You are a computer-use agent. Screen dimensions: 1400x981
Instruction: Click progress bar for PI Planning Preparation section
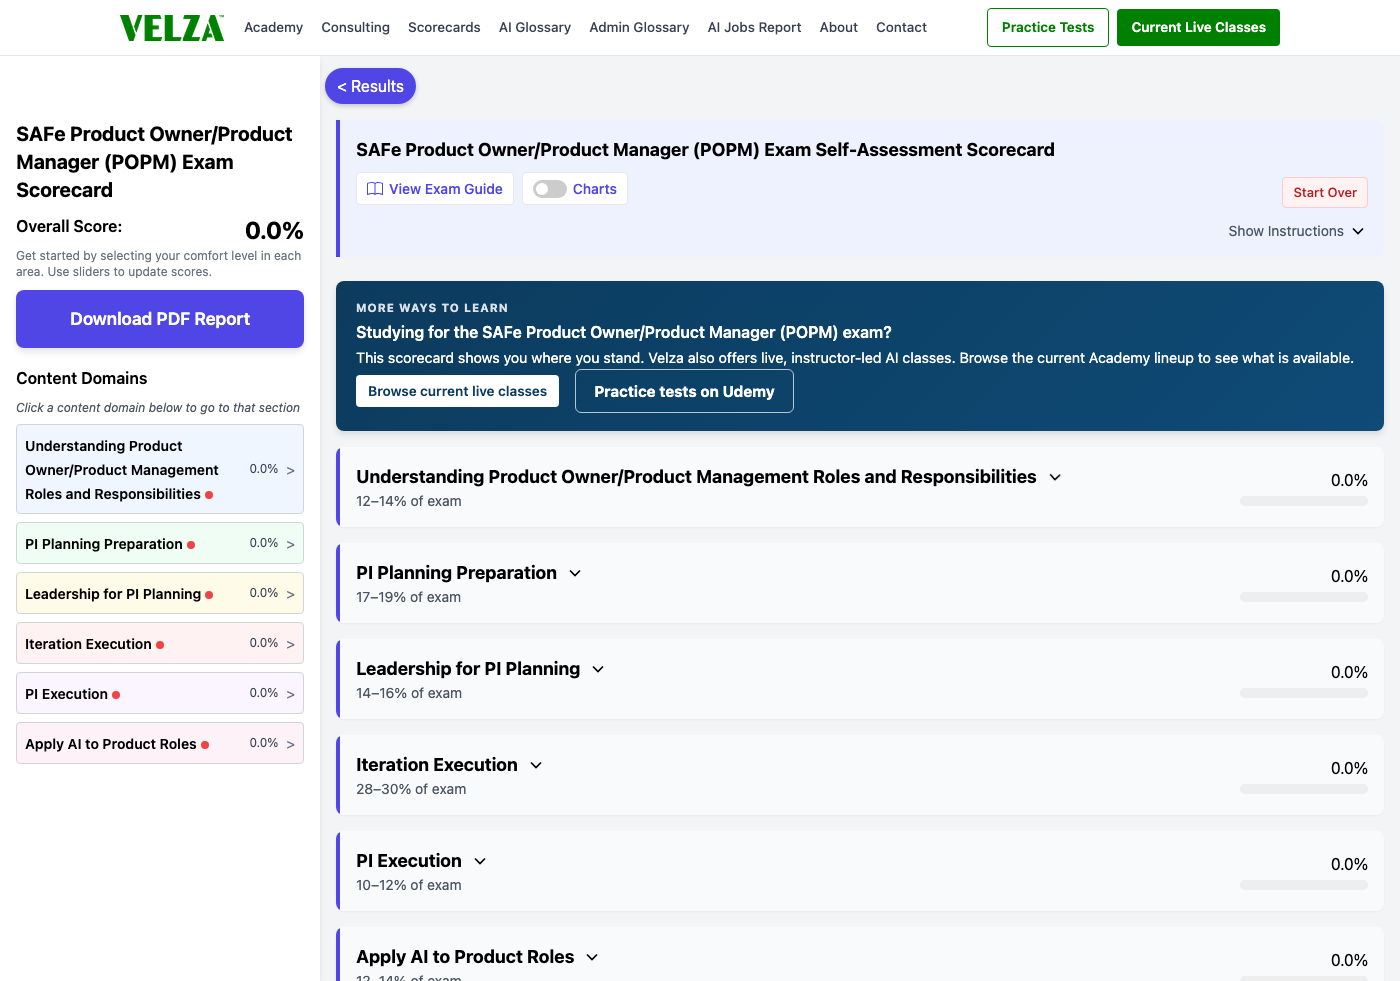(x=1304, y=597)
